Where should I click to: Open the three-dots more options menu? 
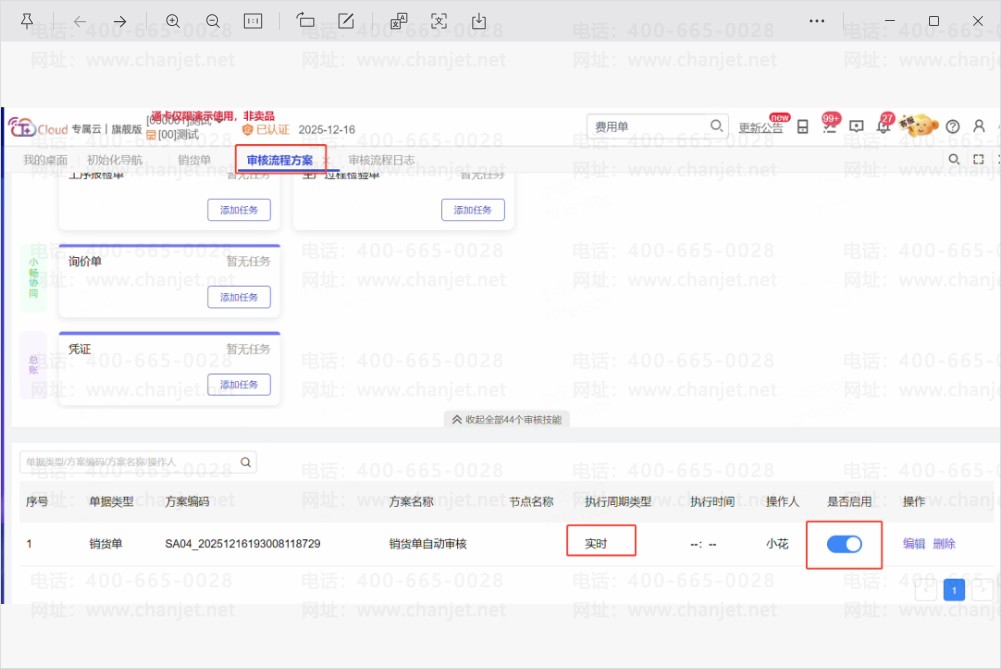point(817,21)
